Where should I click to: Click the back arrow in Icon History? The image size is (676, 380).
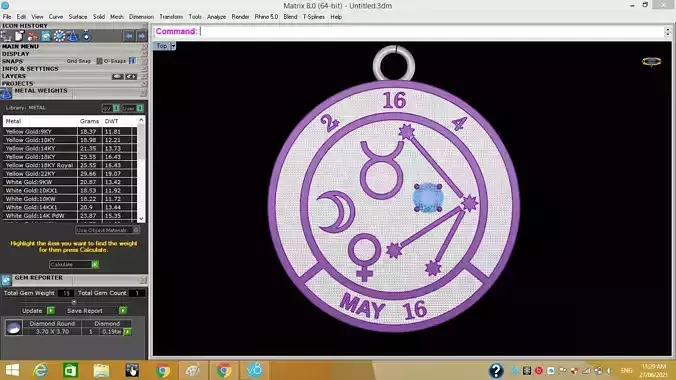(128, 36)
